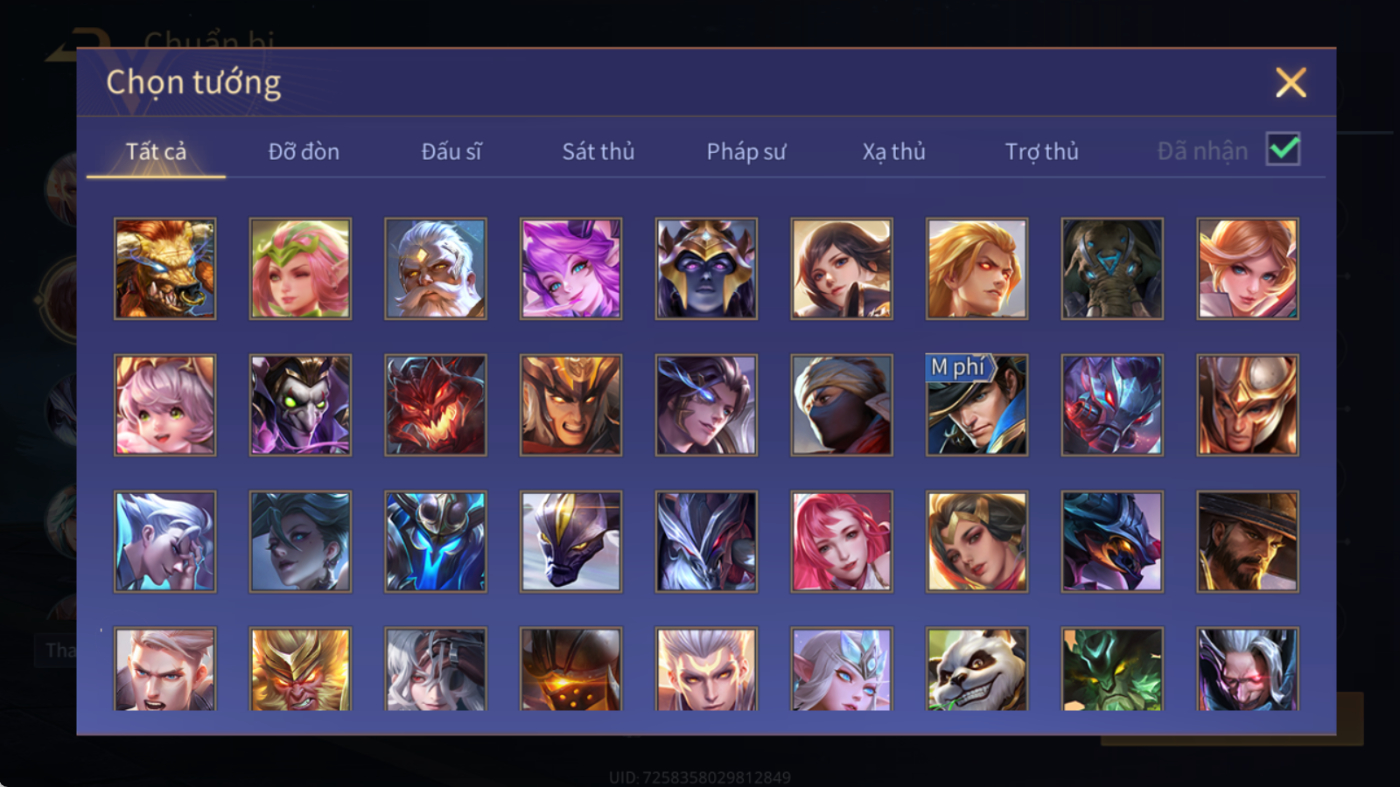This screenshot has width=1400, height=787.
Task: Select the orange beast hero portrait
Action: (x=165, y=269)
